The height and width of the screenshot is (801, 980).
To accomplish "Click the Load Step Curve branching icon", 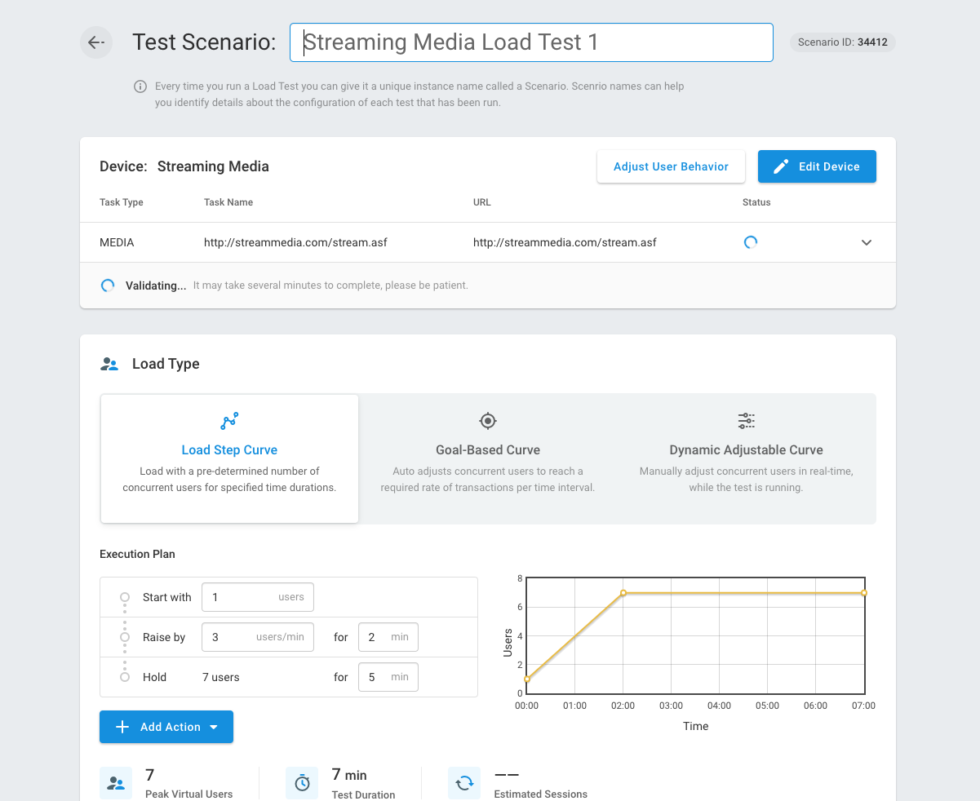I will pyautogui.click(x=229, y=421).
